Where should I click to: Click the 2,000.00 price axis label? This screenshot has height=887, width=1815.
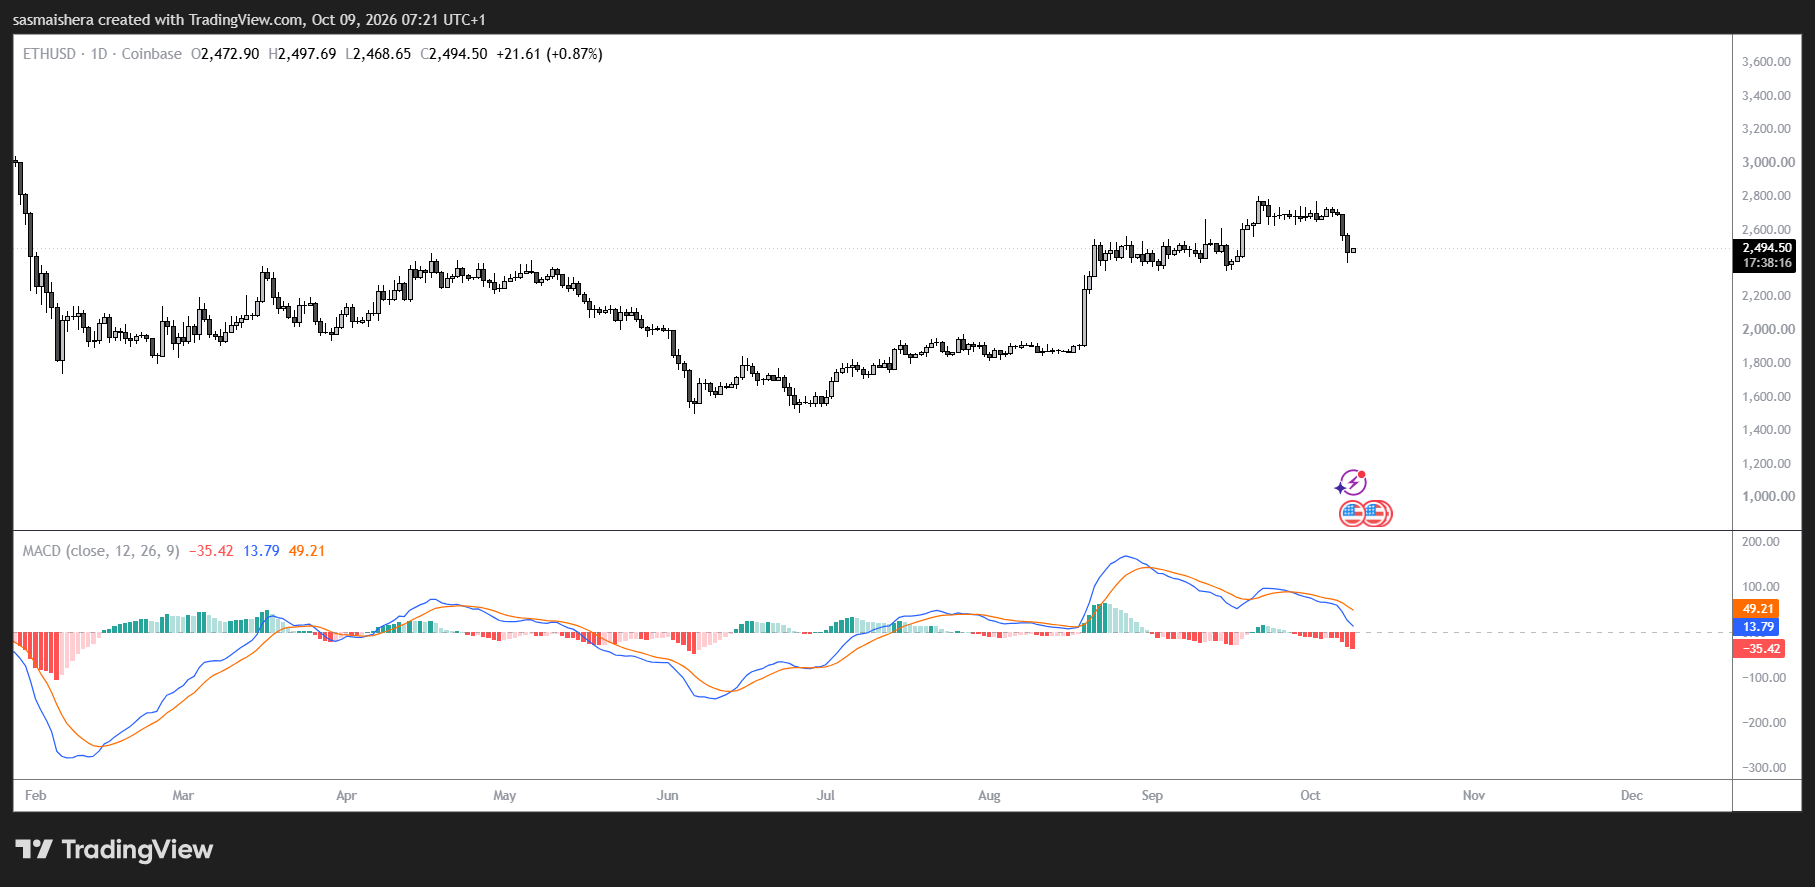coord(1768,329)
